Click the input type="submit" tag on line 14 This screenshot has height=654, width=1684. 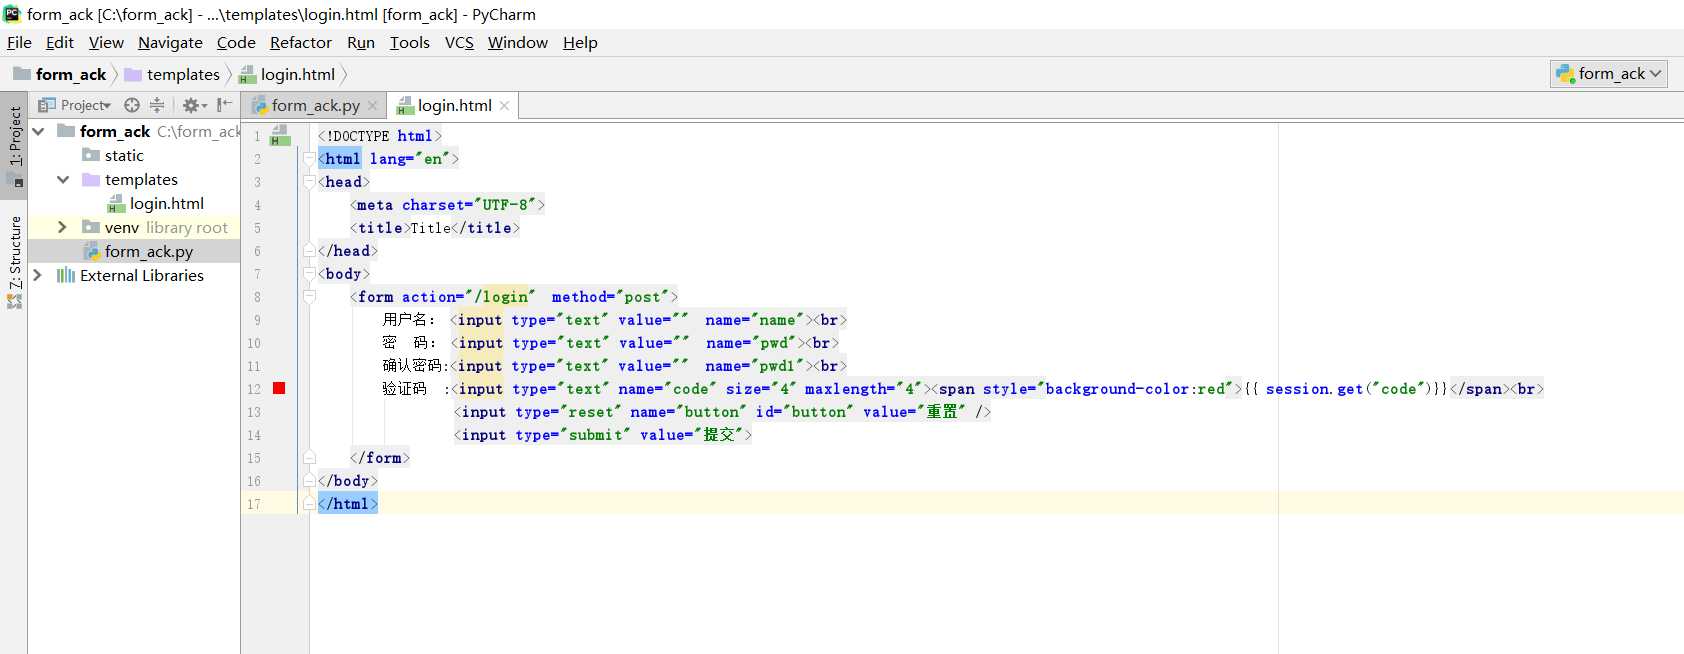pyautogui.click(x=603, y=435)
